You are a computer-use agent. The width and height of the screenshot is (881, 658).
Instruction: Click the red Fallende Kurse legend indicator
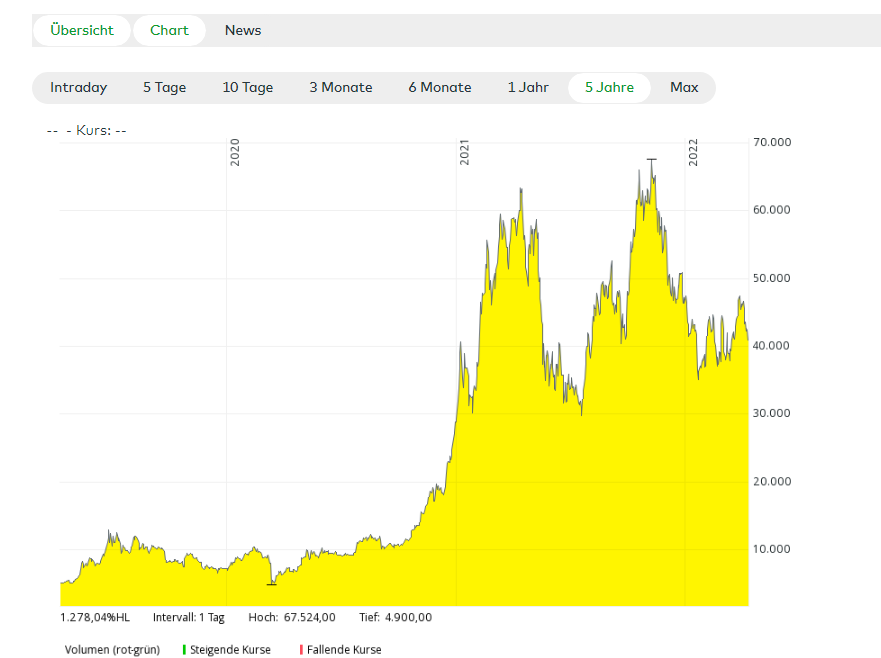coord(301,650)
